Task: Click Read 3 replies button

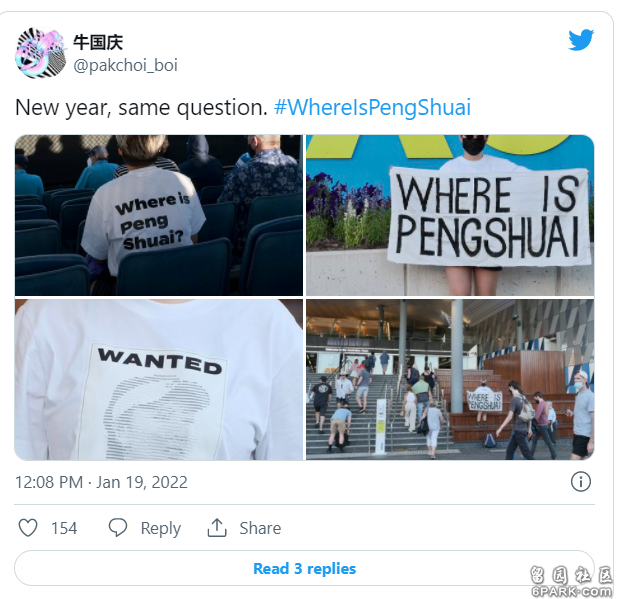Action: click(304, 568)
